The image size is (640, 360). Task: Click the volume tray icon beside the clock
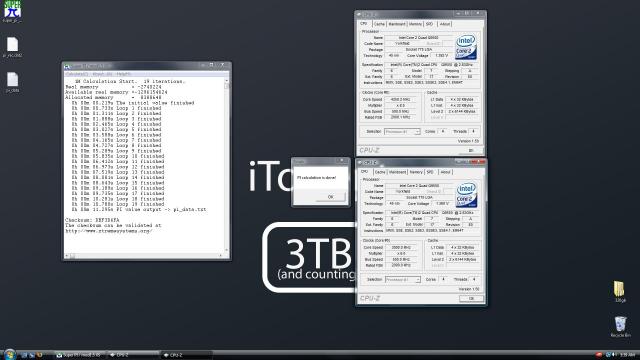(614, 355)
